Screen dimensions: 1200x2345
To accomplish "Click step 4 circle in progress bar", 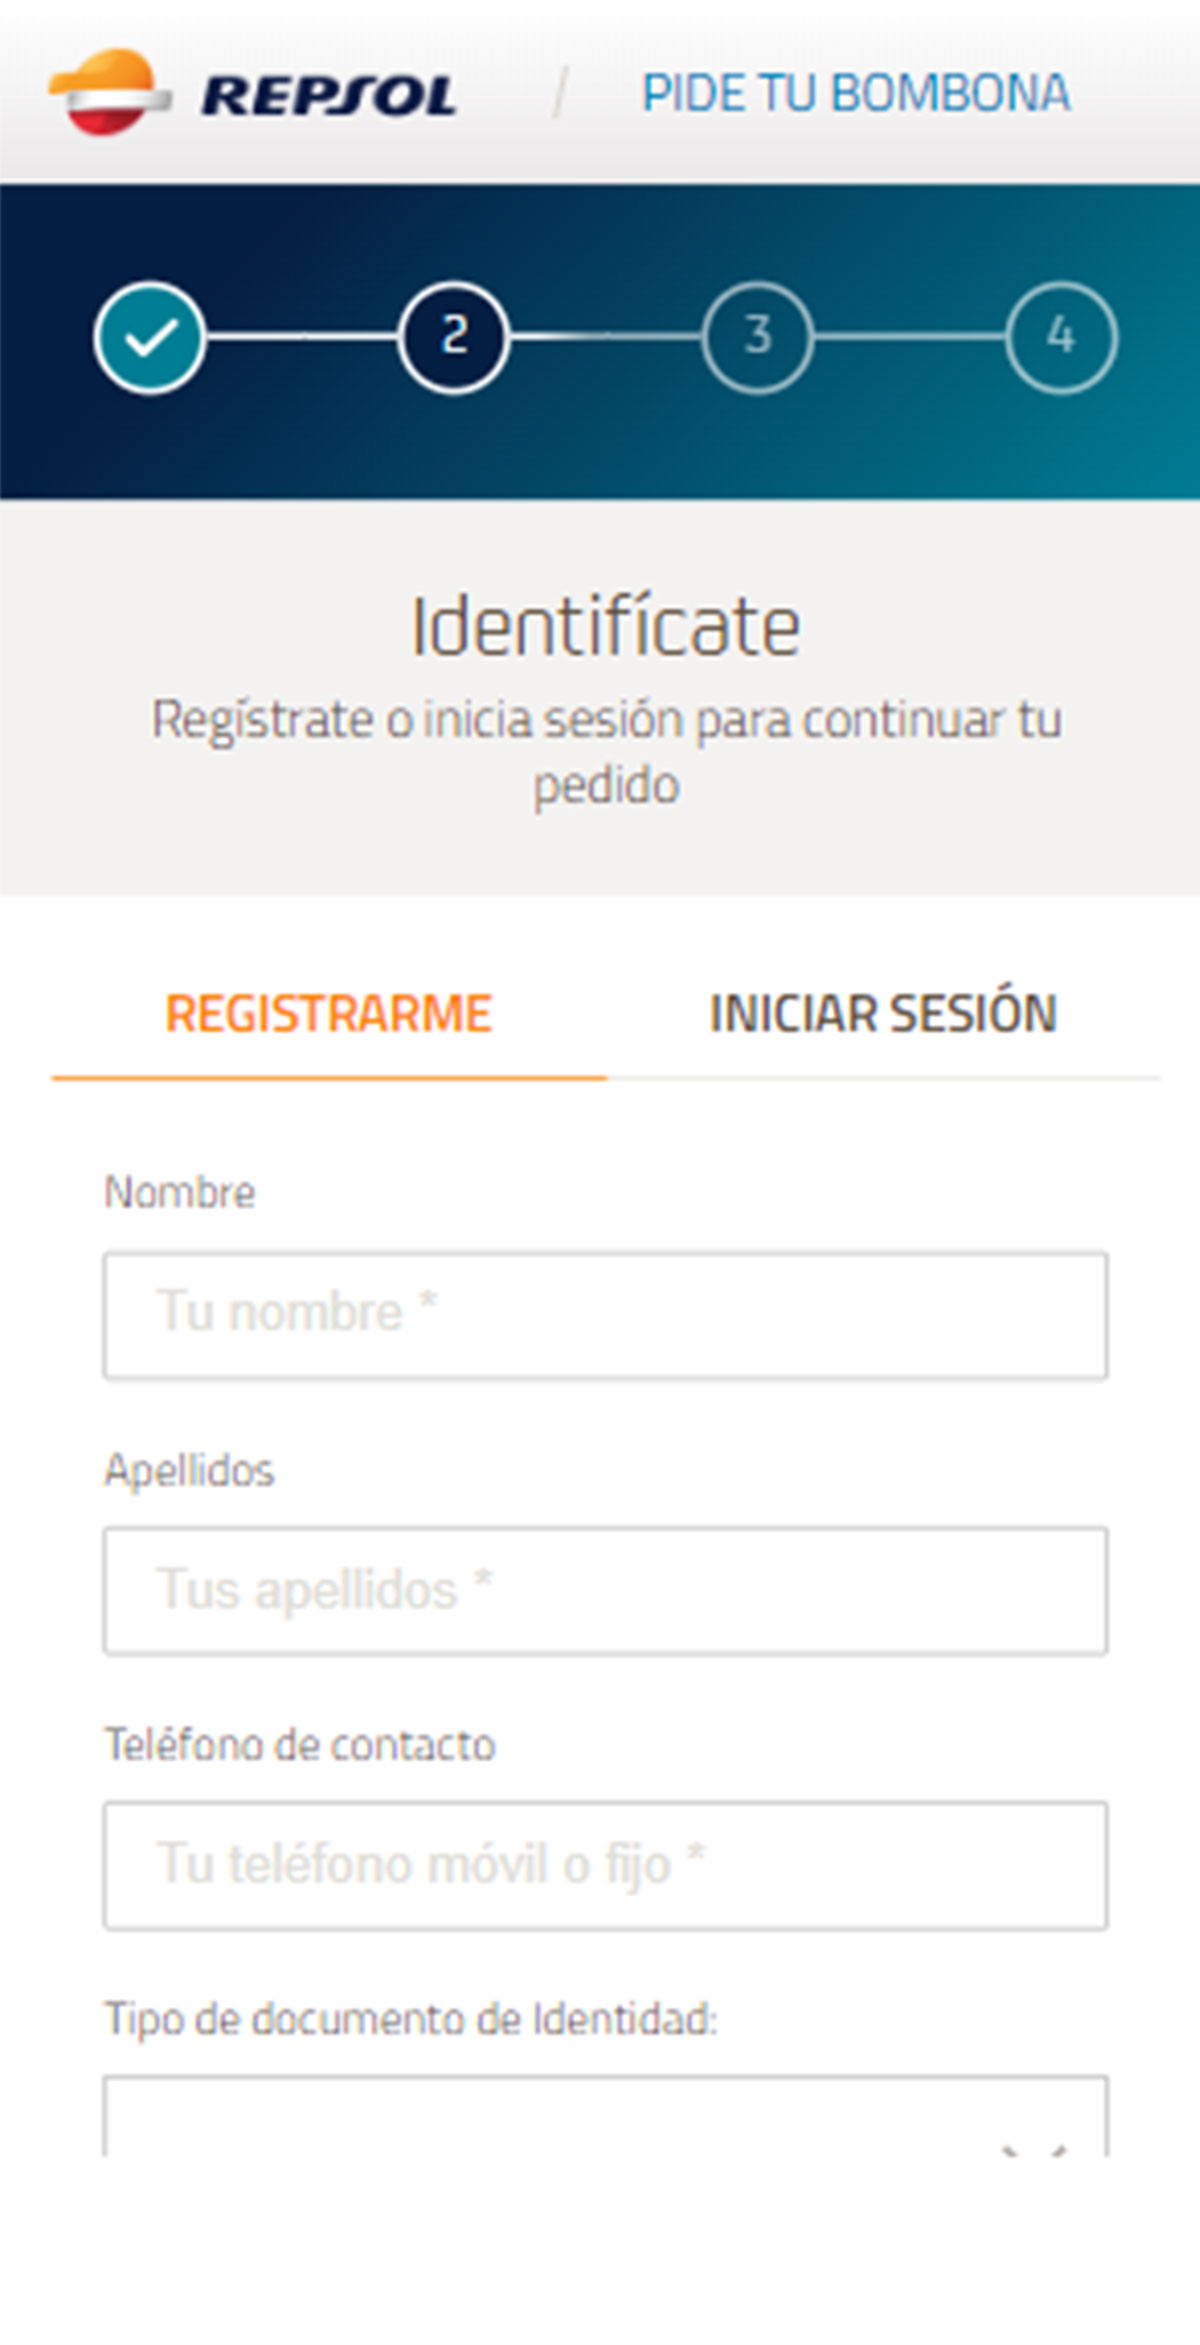I will (x=1060, y=338).
